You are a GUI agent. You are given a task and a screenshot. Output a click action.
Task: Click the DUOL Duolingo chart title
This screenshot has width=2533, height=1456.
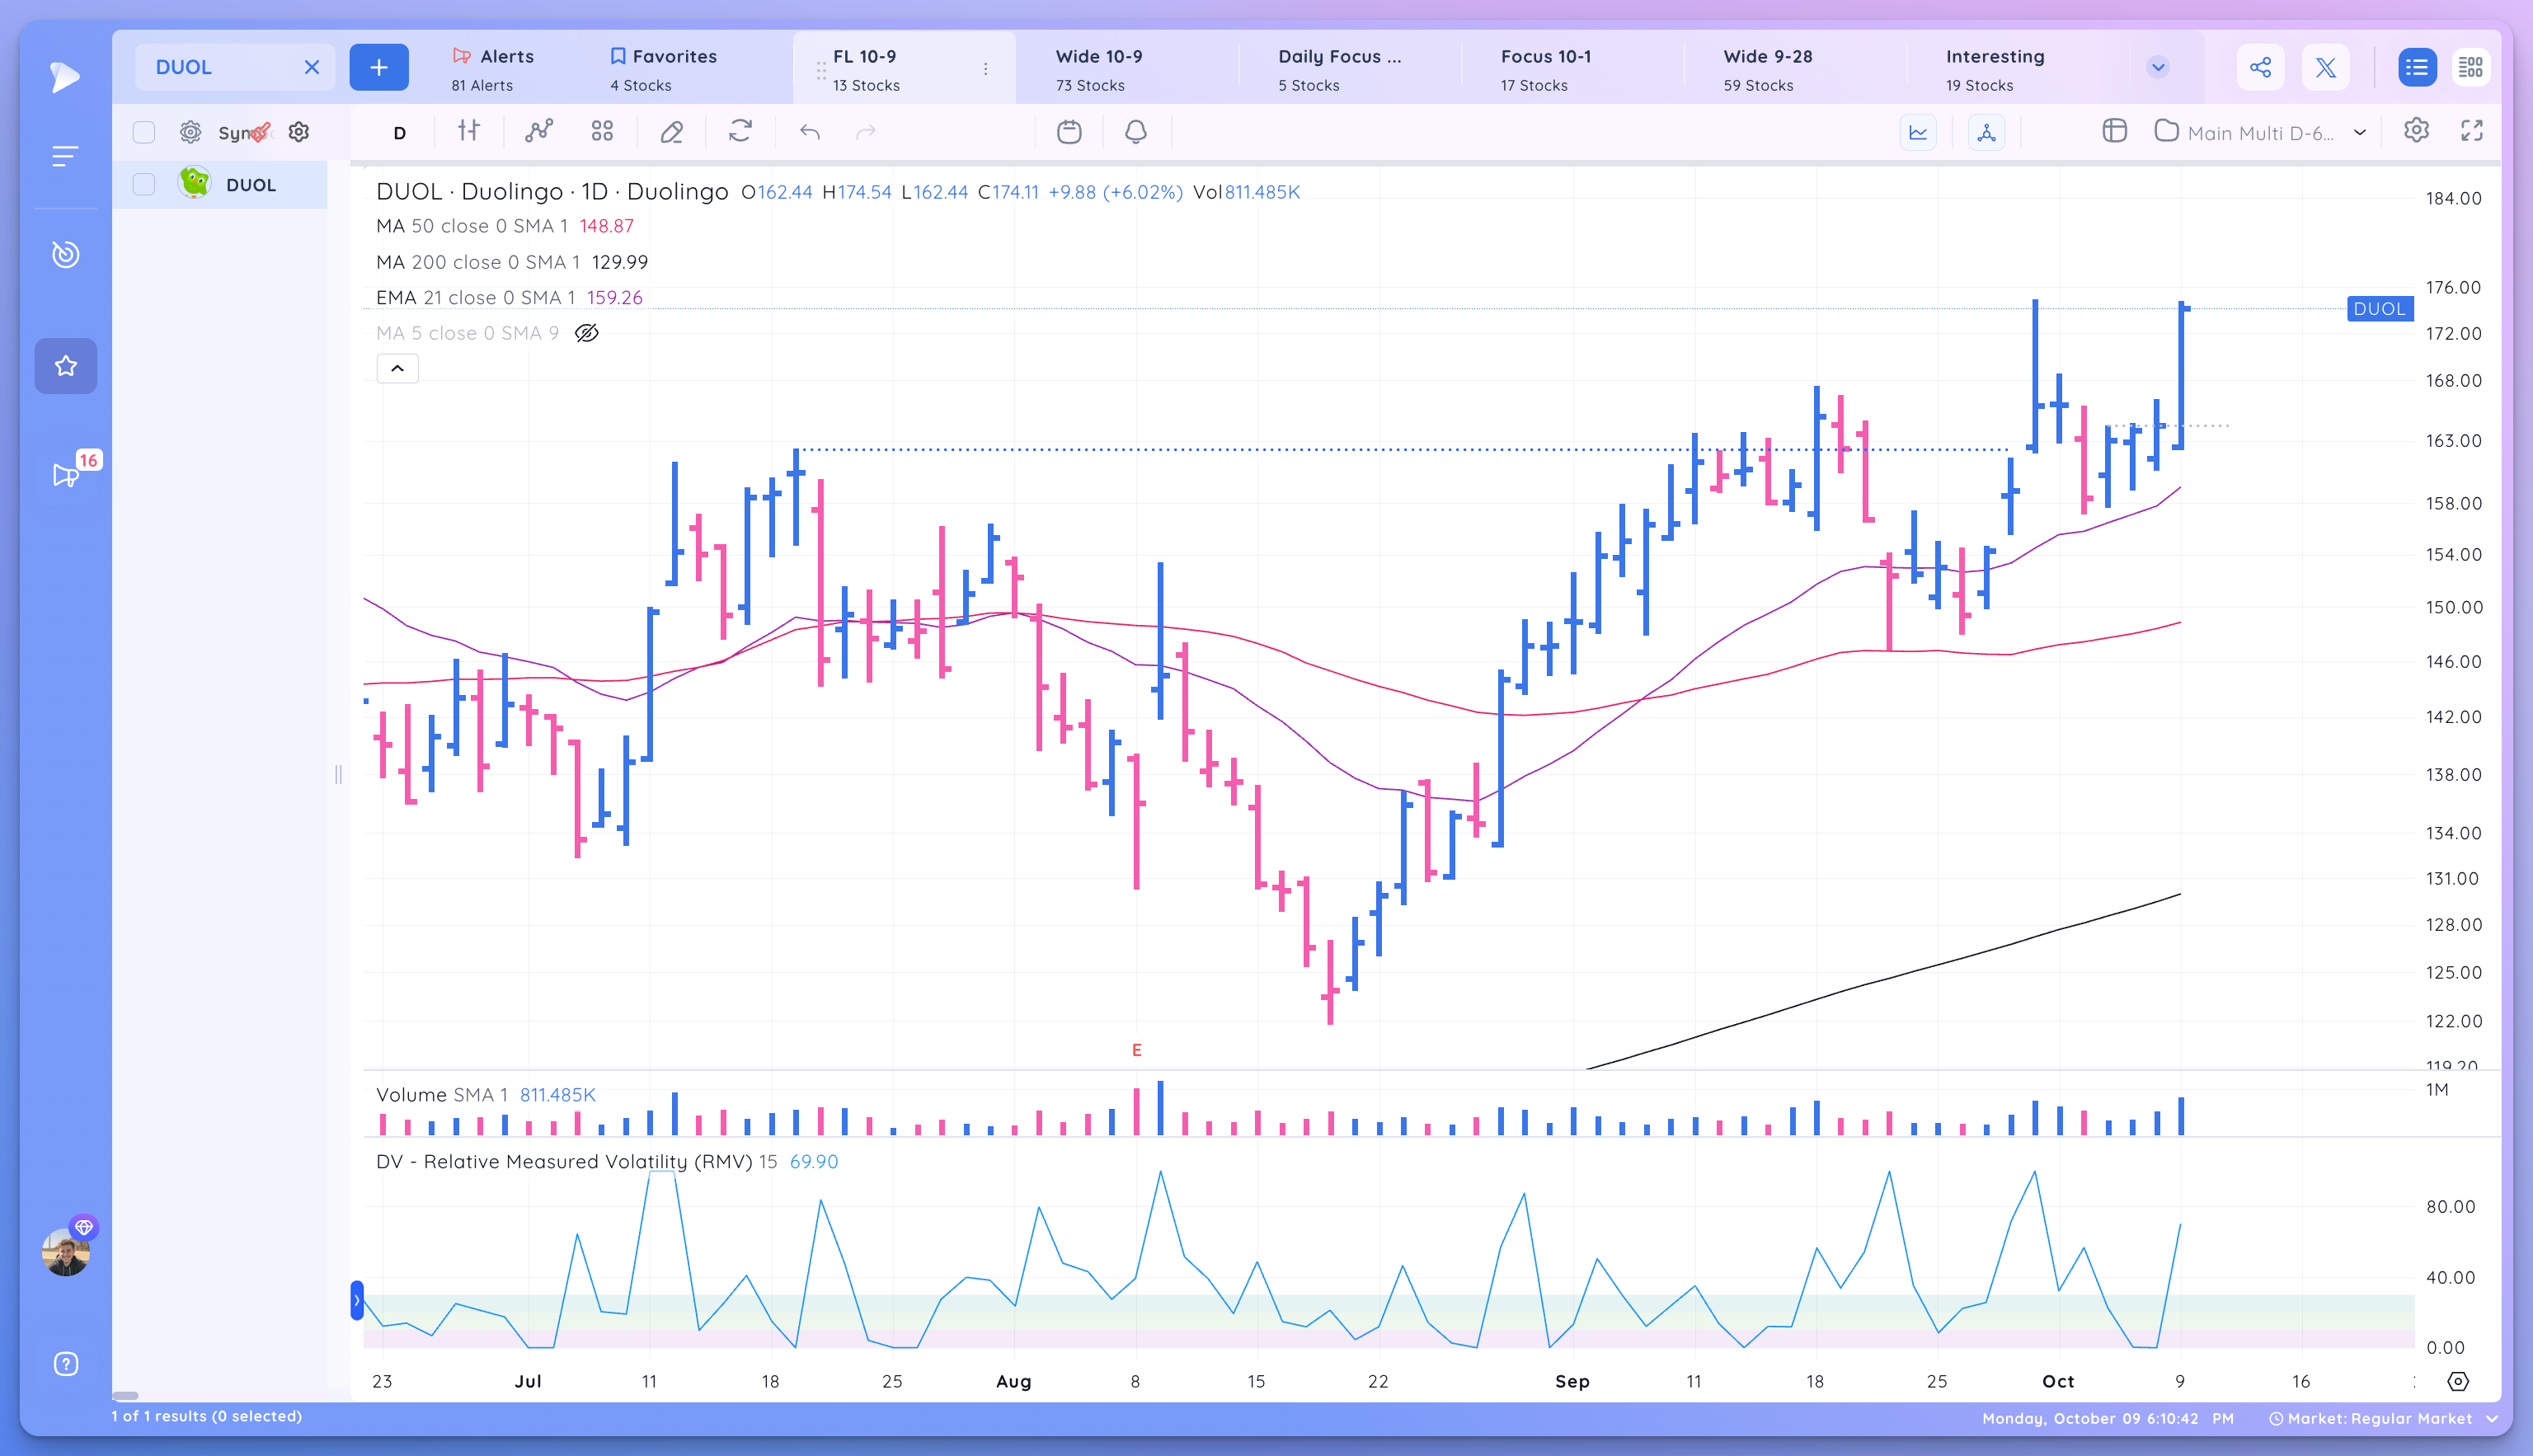coord(552,192)
